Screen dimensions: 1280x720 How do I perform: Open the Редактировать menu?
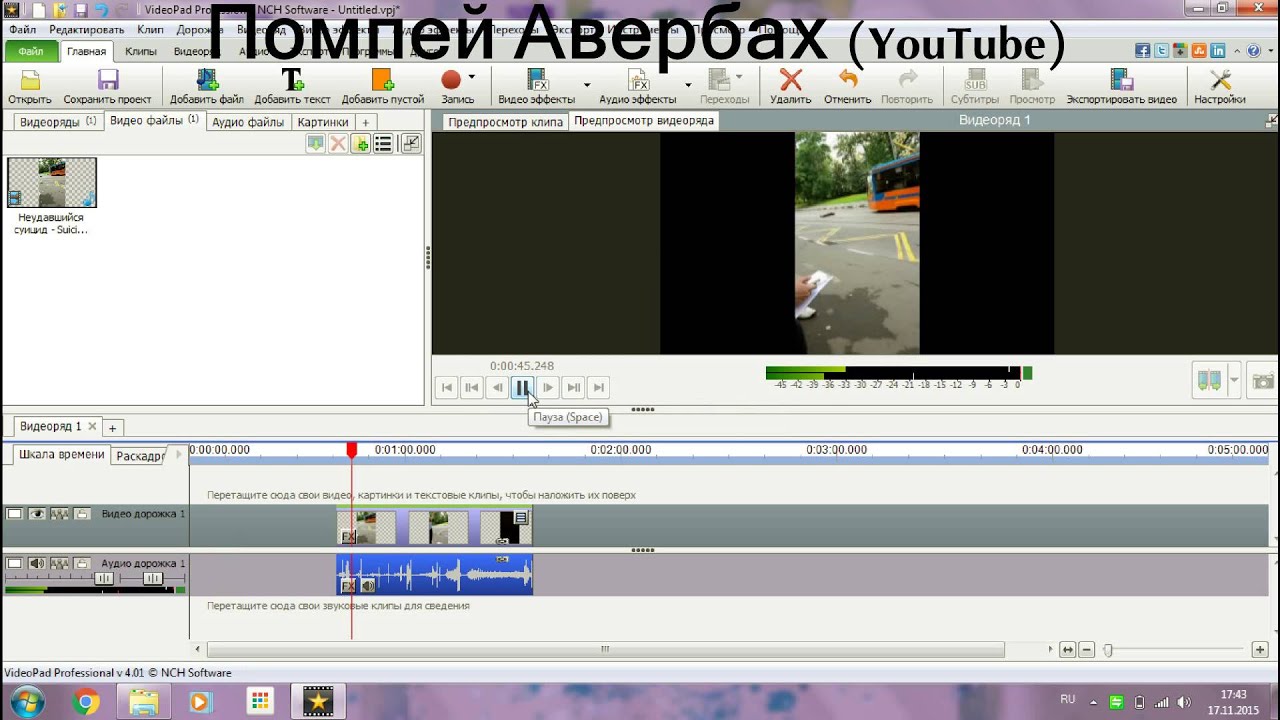pos(87,30)
